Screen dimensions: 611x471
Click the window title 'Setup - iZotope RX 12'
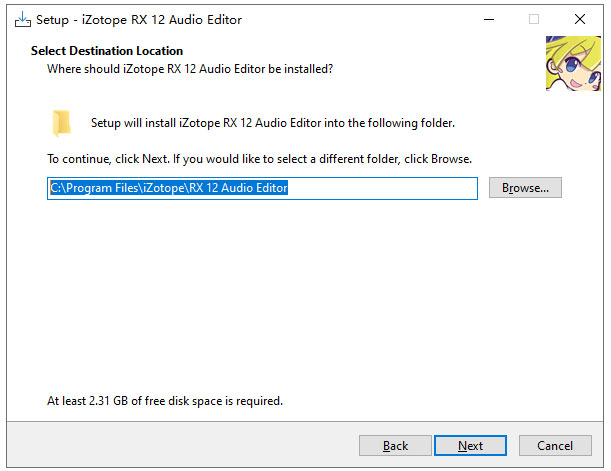click(139, 19)
